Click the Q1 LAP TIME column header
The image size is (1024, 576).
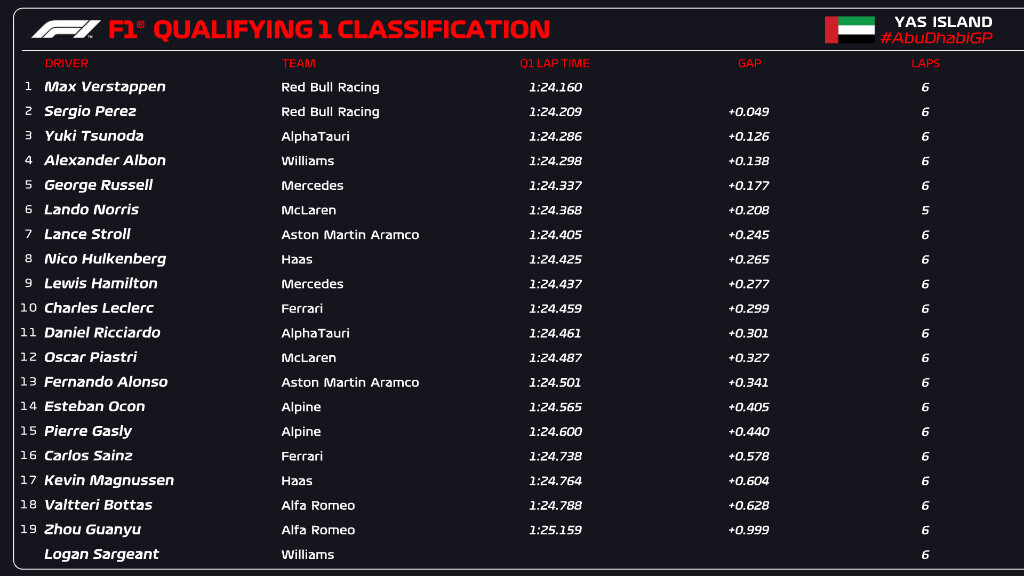(554, 63)
